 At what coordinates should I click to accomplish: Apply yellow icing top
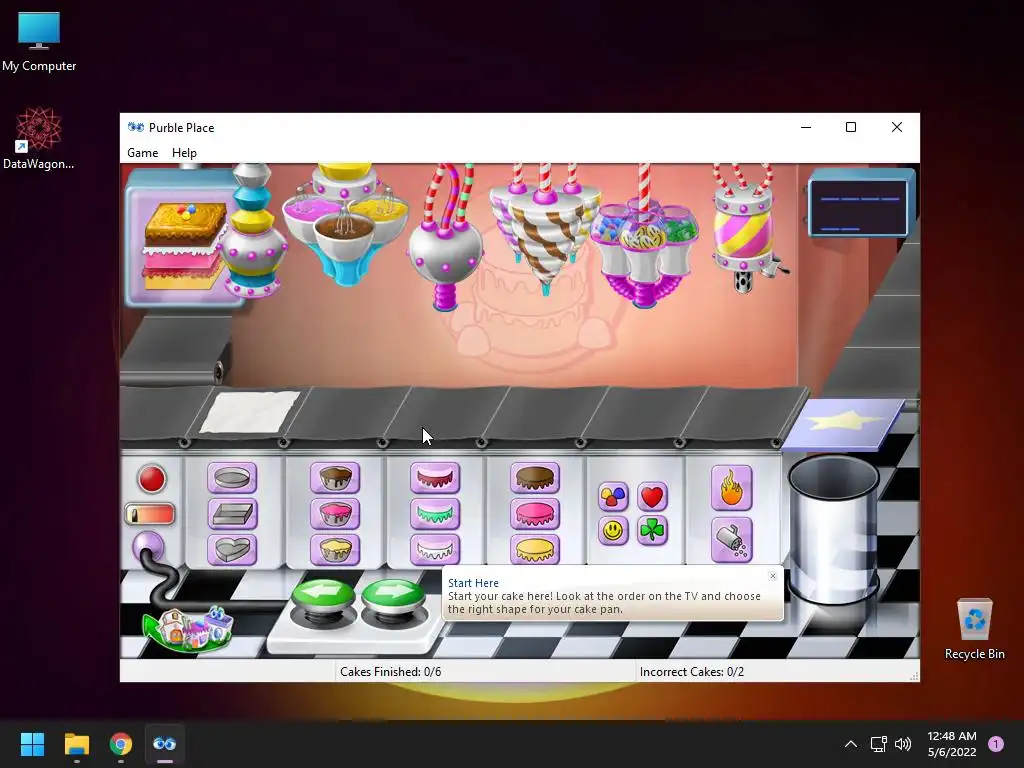coord(535,549)
